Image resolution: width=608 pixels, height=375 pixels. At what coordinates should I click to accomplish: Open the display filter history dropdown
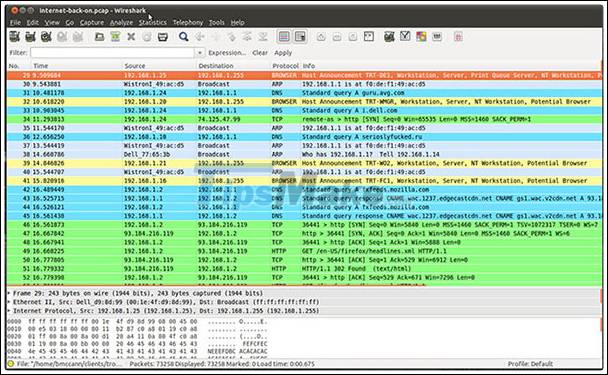(199, 52)
